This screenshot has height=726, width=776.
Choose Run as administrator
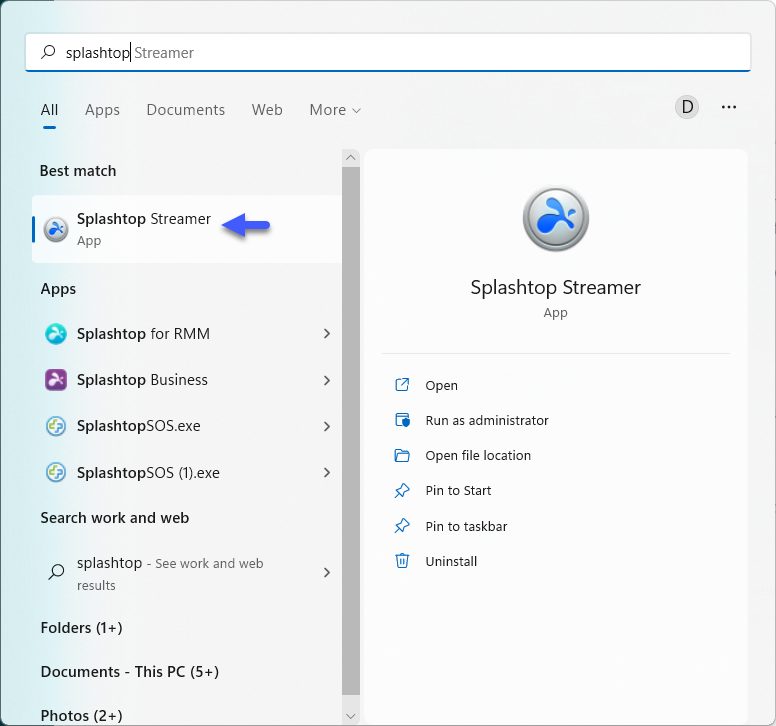coord(486,421)
